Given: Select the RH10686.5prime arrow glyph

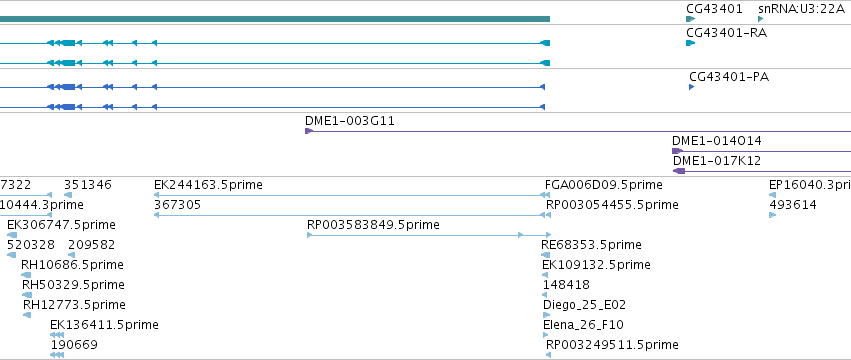Looking at the screenshot, I should click(x=26, y=275).
